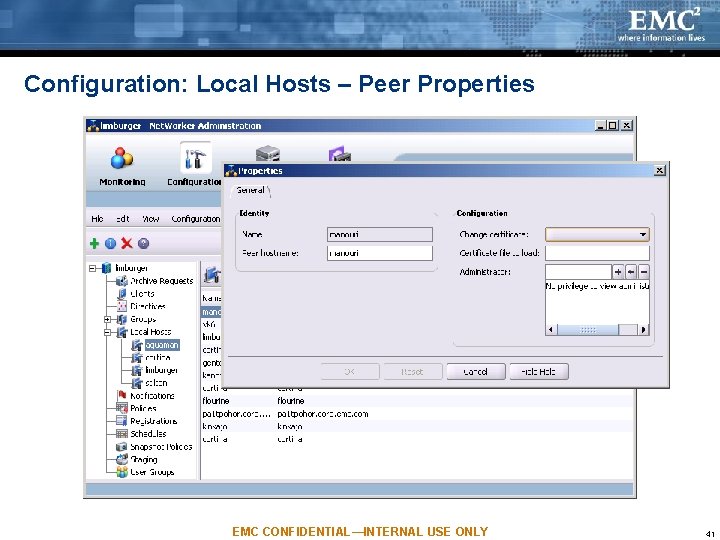Select the limburger host under Local Hosts
The image size is (720, 540).
click(x=161, y=370)
